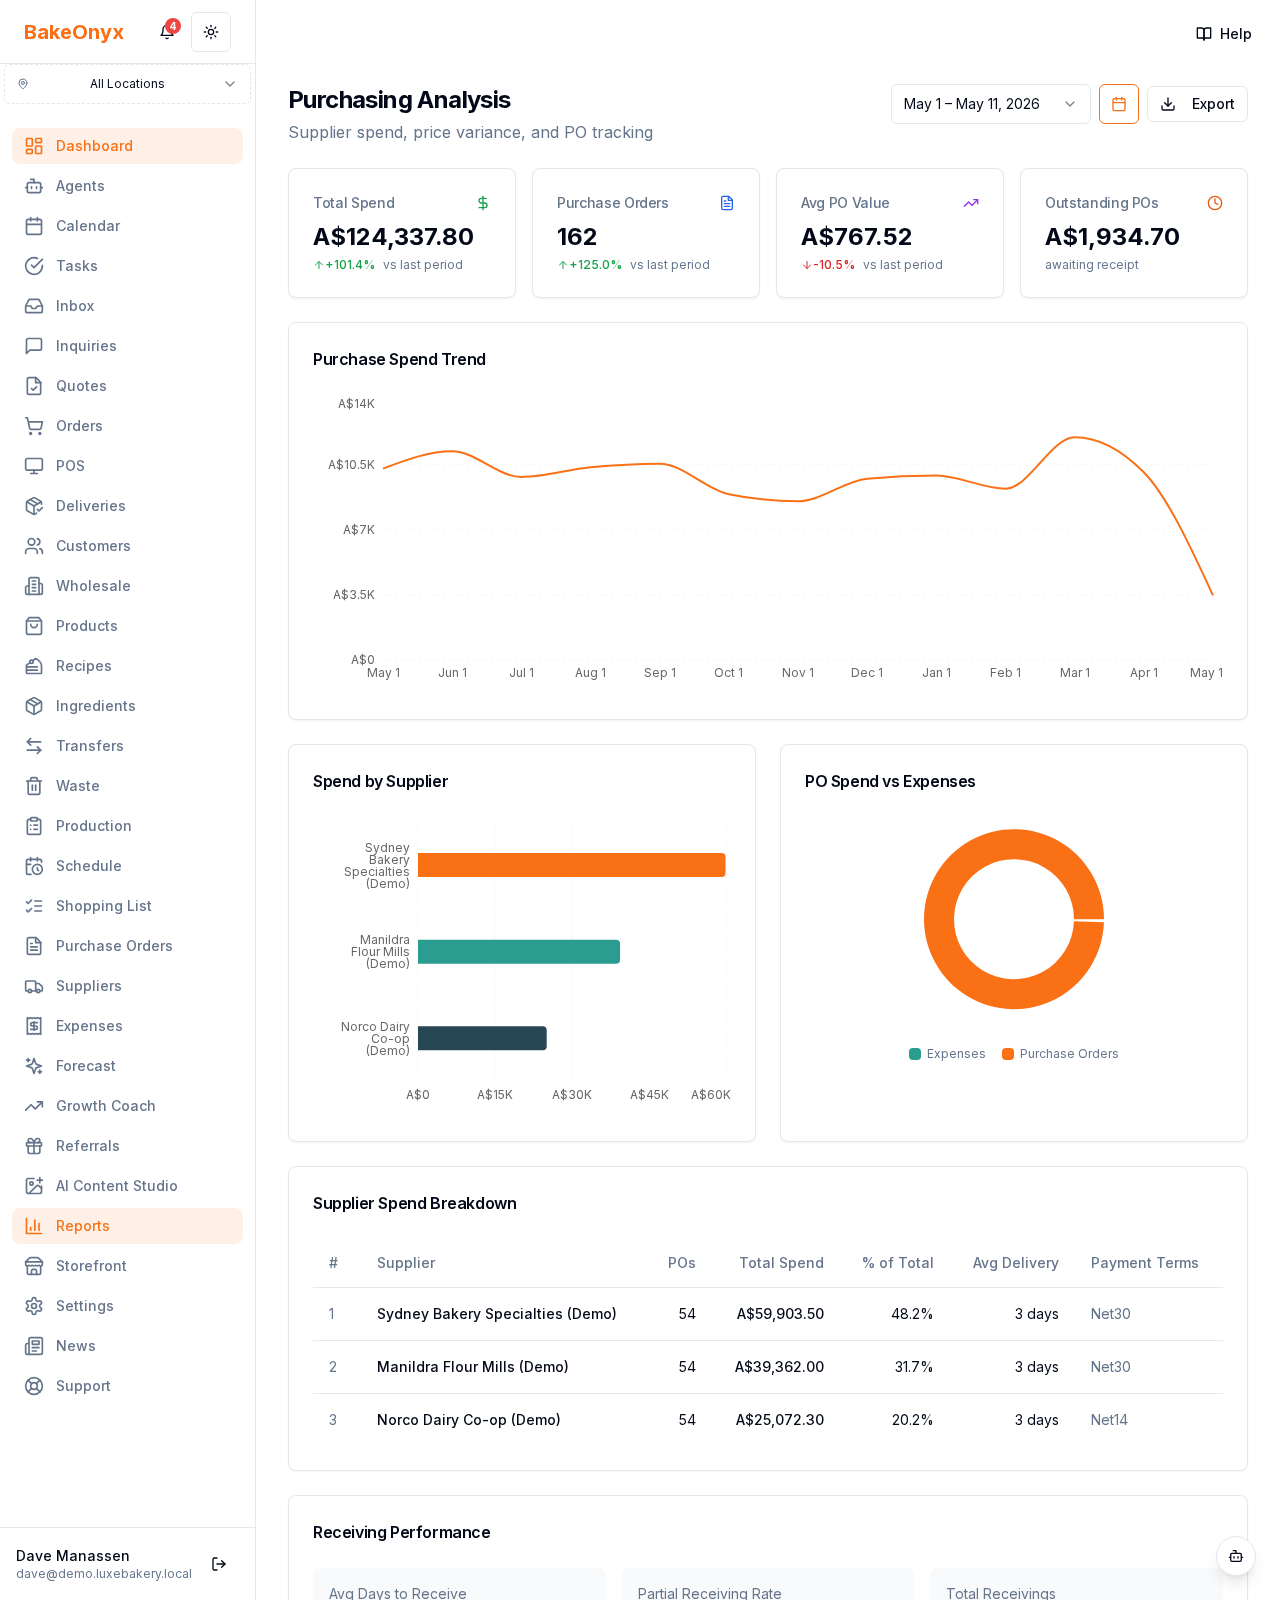The height and width of the screenshot is (1600, 1280).
Task: Click the Transfers arrows icon
Action: [x=34, y=746]
